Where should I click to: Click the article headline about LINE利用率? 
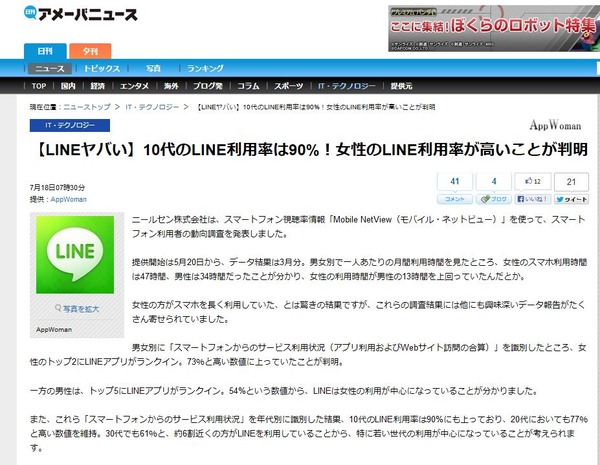(x=311, y=150)
